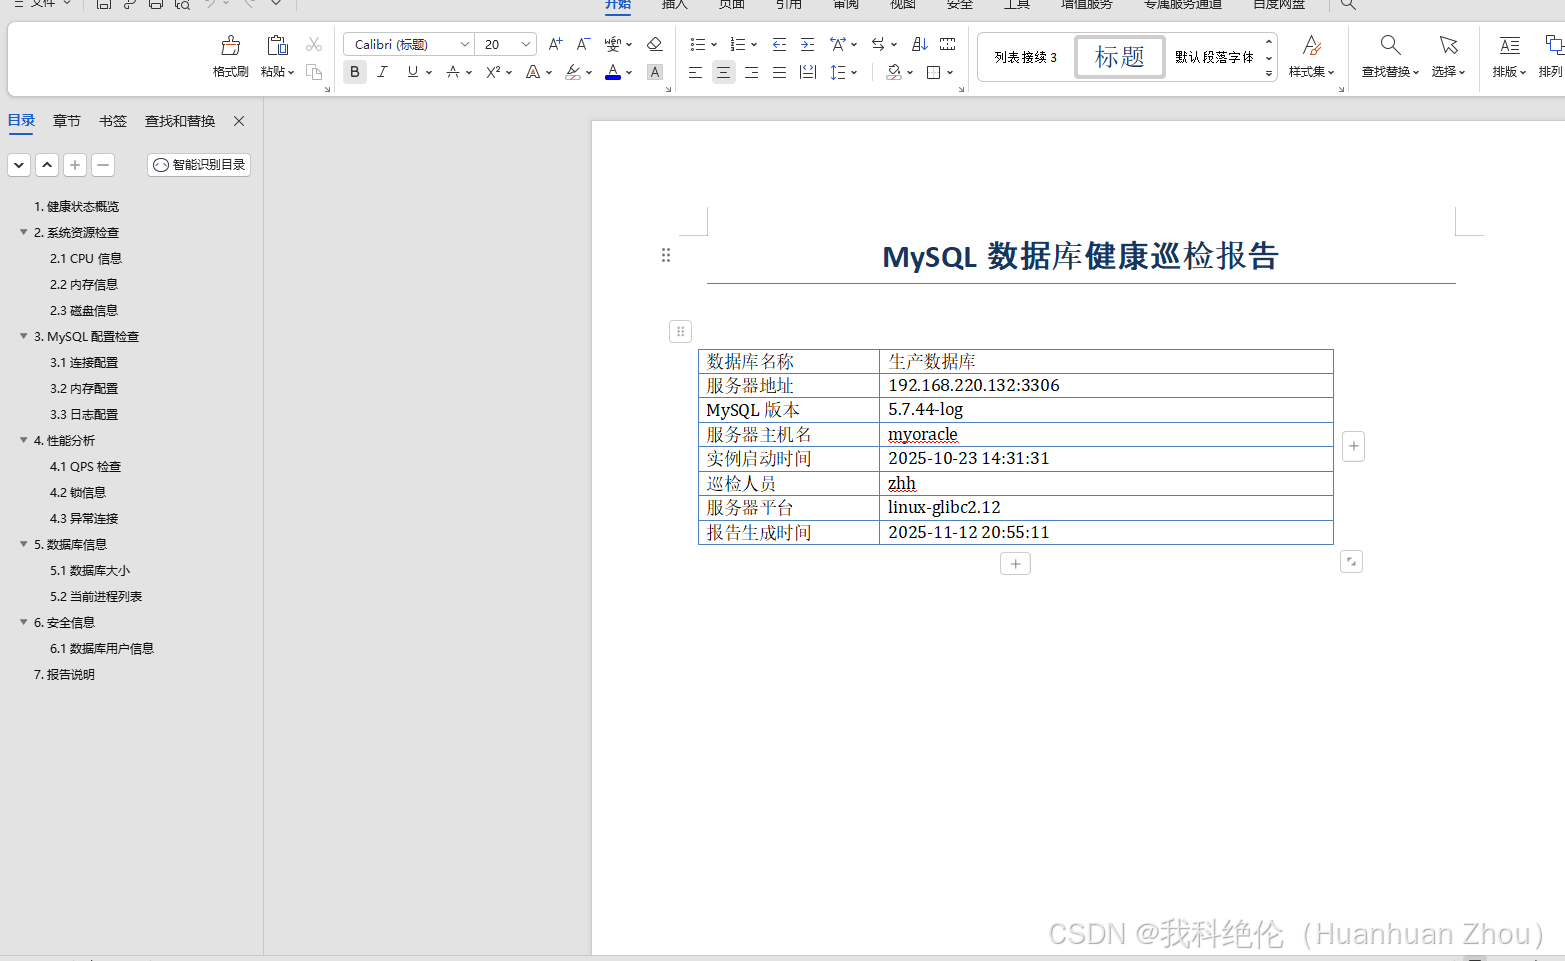Screen dimensions: 1565x961
Task: Add a table row with plus button
Action: point(1015,564)
